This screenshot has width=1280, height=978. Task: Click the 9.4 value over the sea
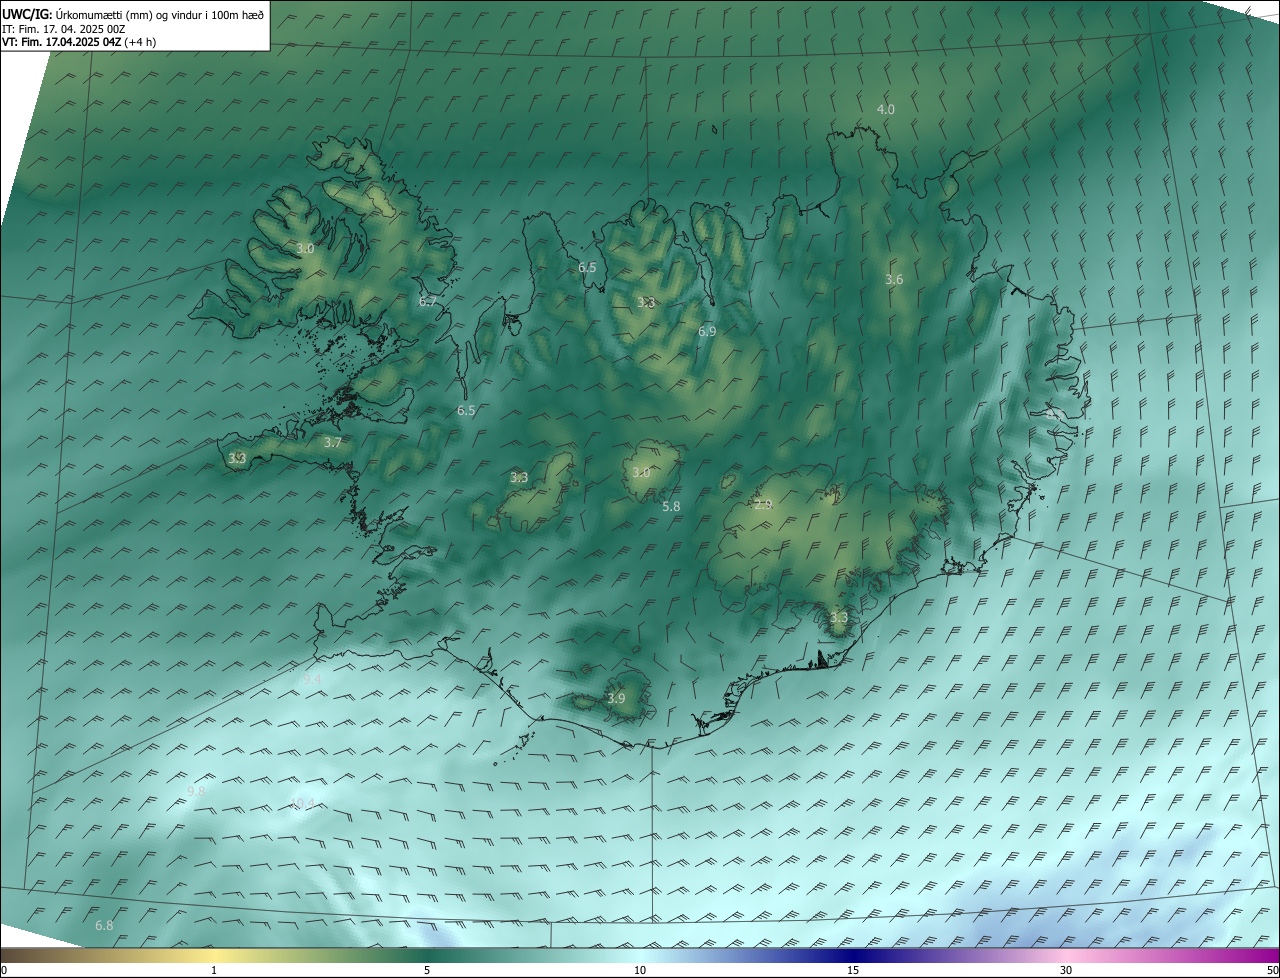312,680
